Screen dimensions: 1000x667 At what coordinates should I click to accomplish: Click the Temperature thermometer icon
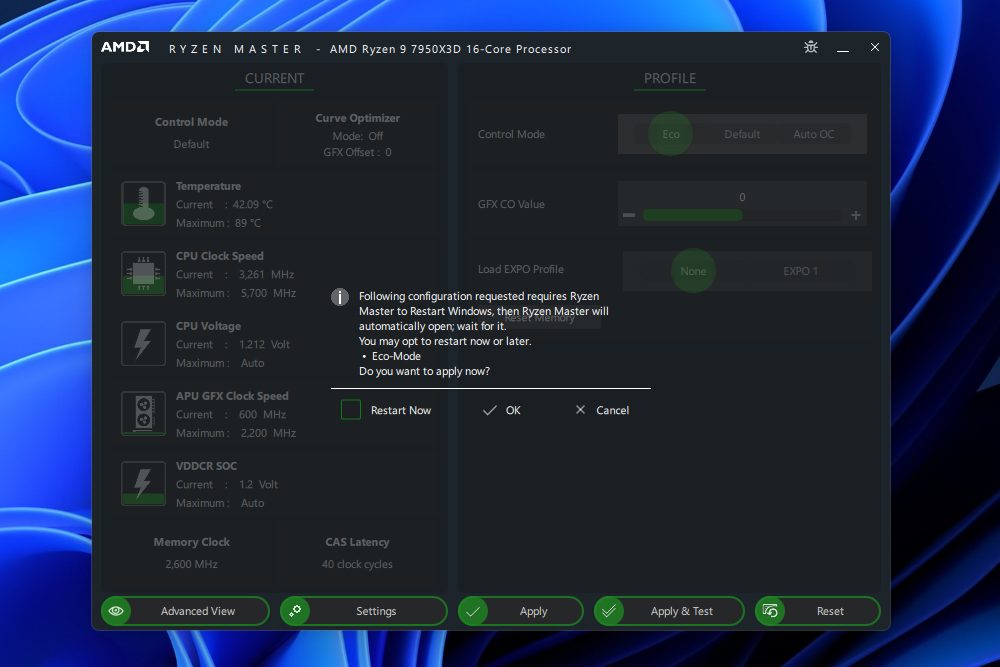(x=143, y=203)
